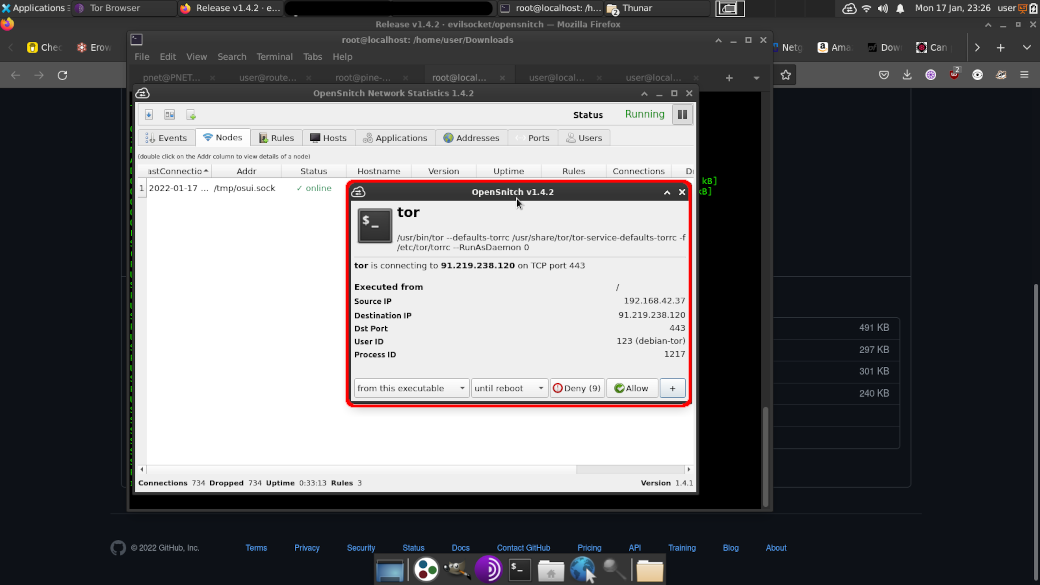Screen dimensions: 1040x585
Task: Click the Pocket icon in Firefox toolbar
Action: 883,75
